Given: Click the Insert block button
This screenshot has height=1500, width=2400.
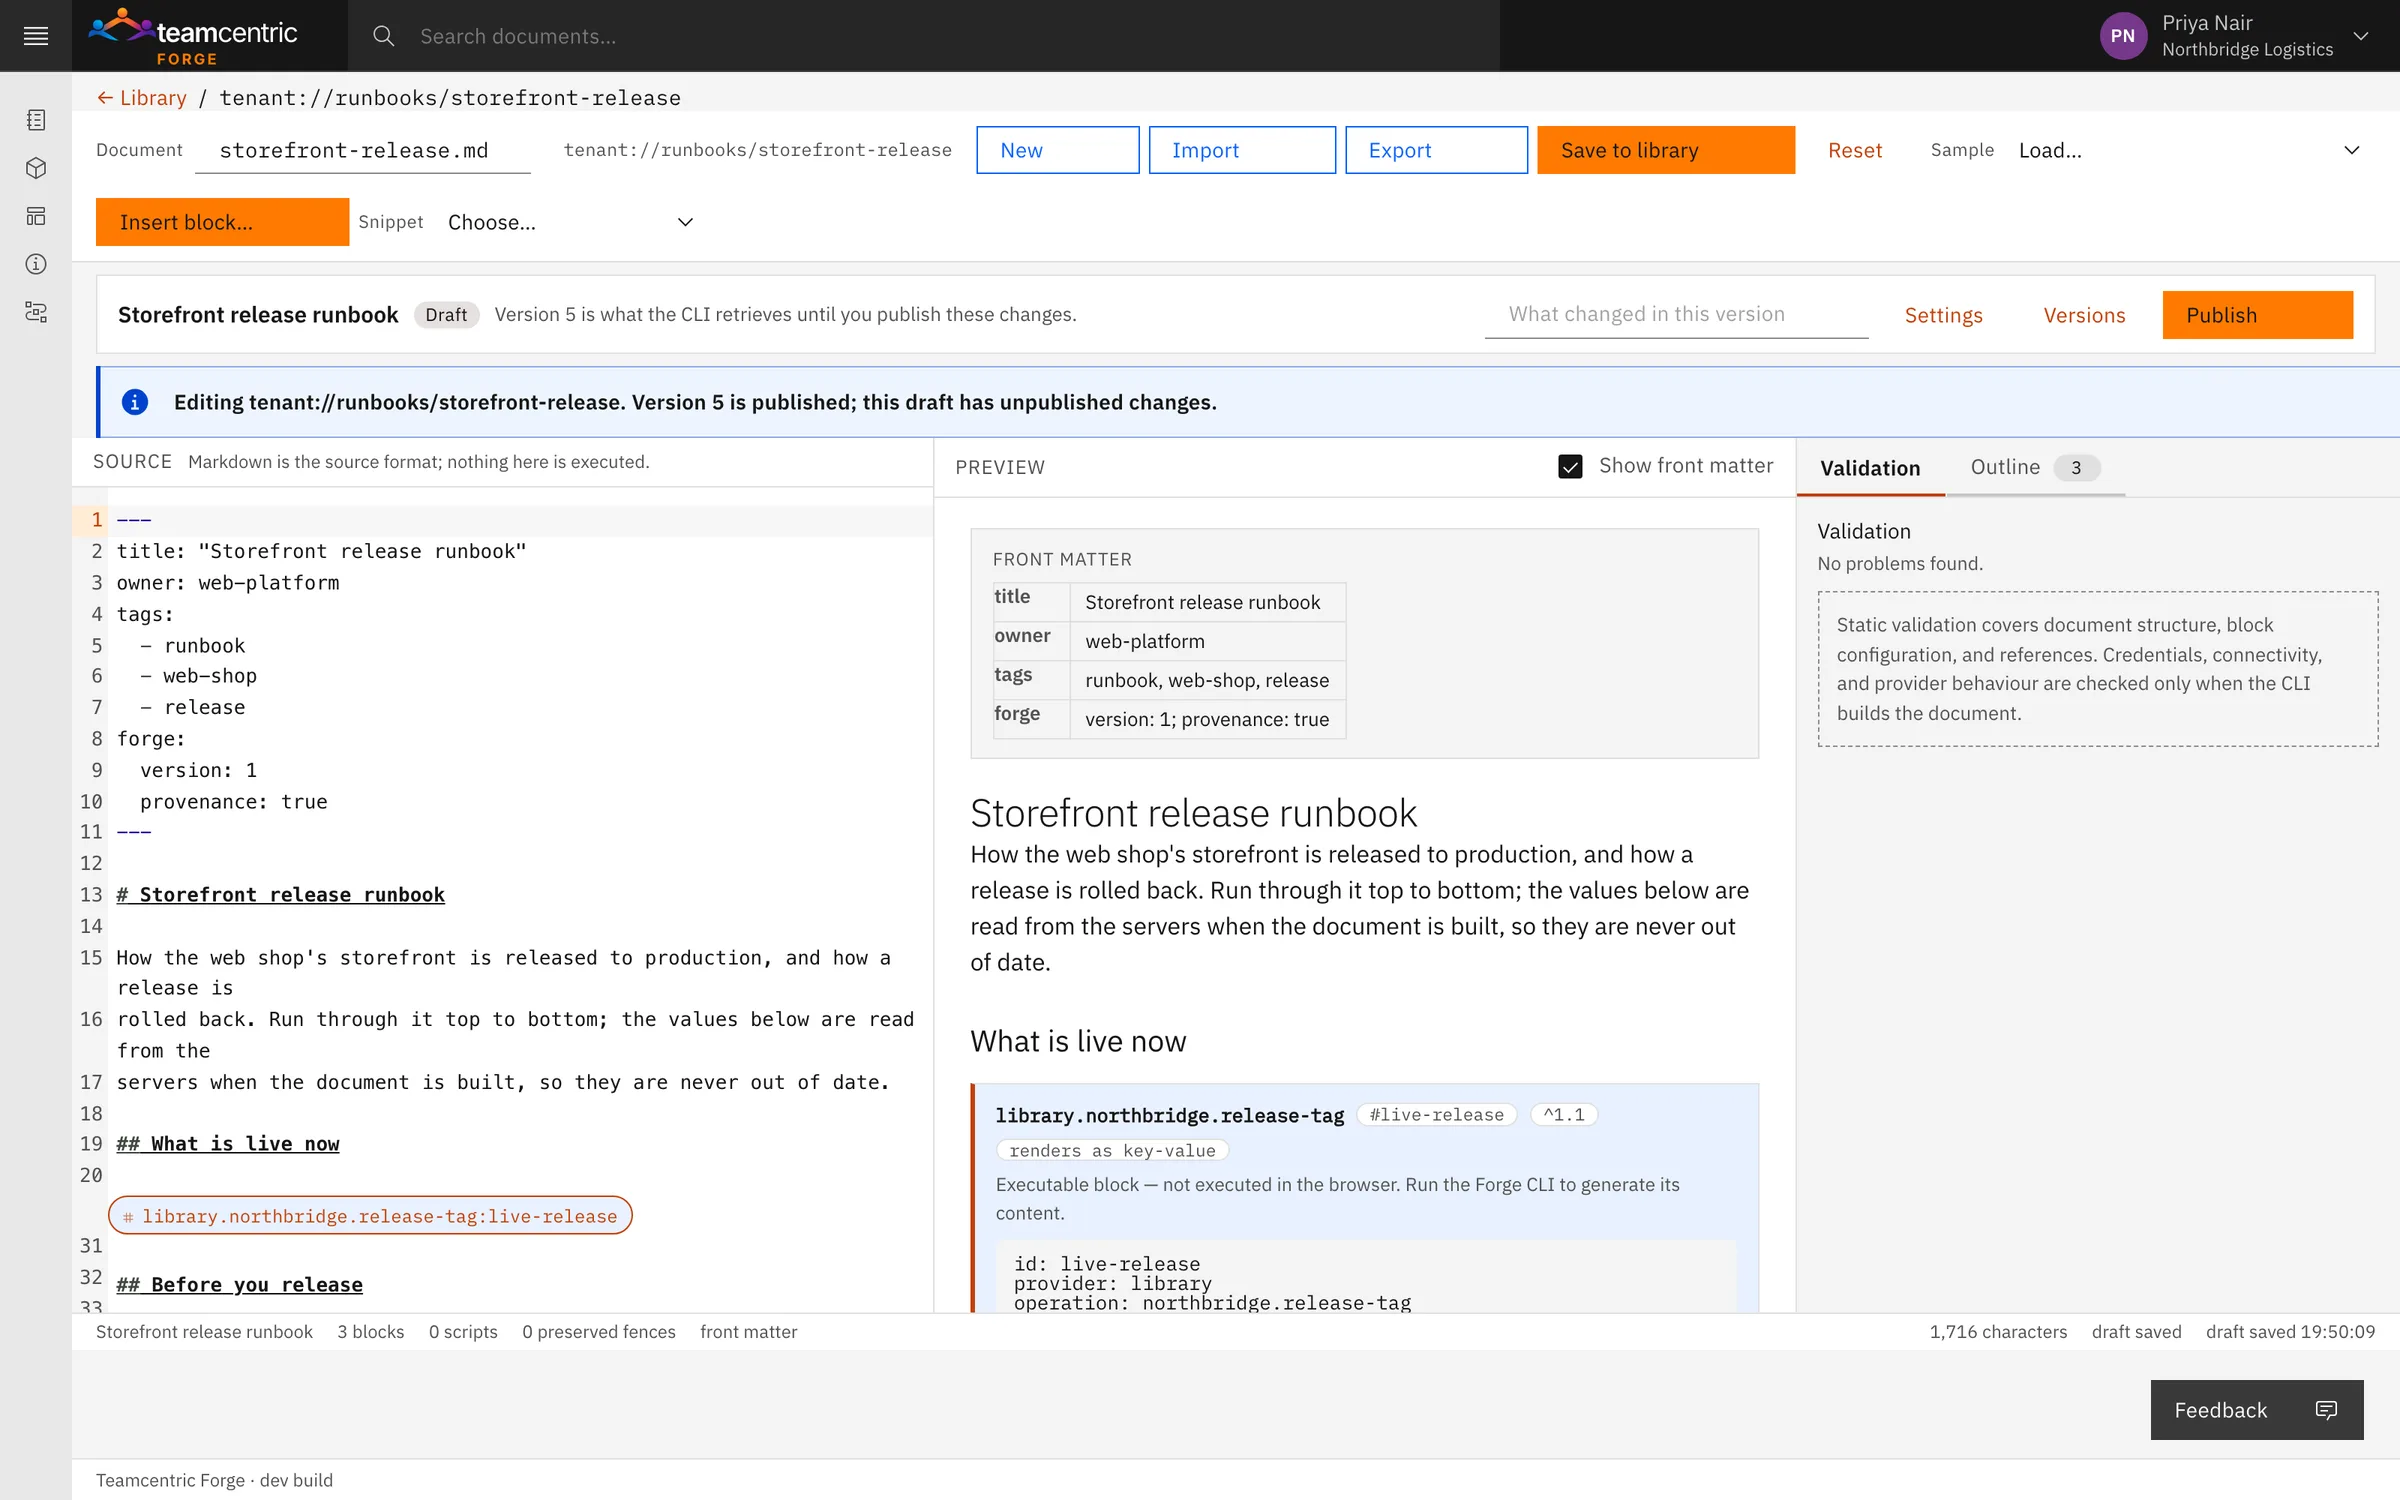Looking at the screenshot, I should click(222, 222).
